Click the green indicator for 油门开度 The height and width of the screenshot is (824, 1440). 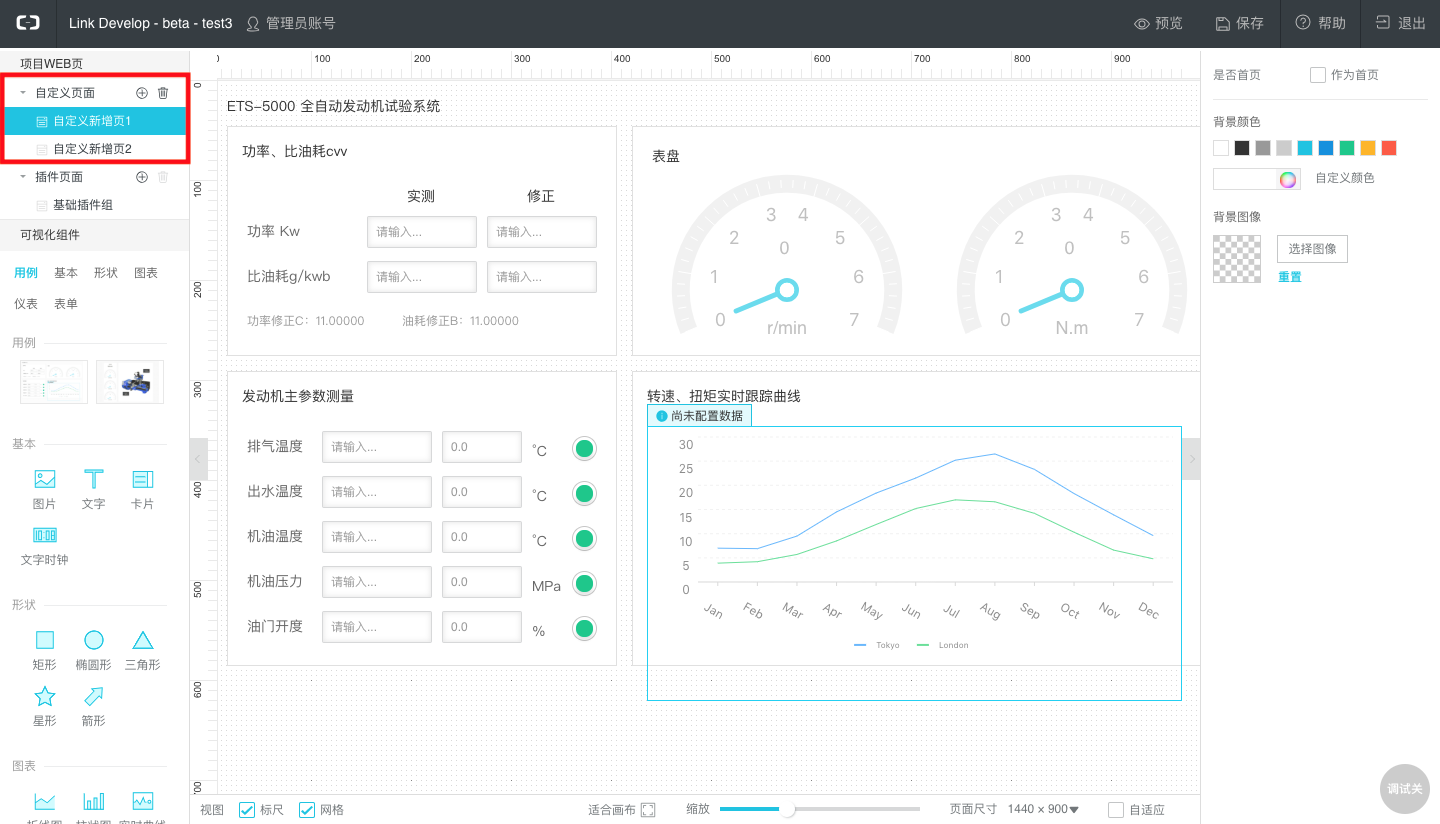point(585,628)
